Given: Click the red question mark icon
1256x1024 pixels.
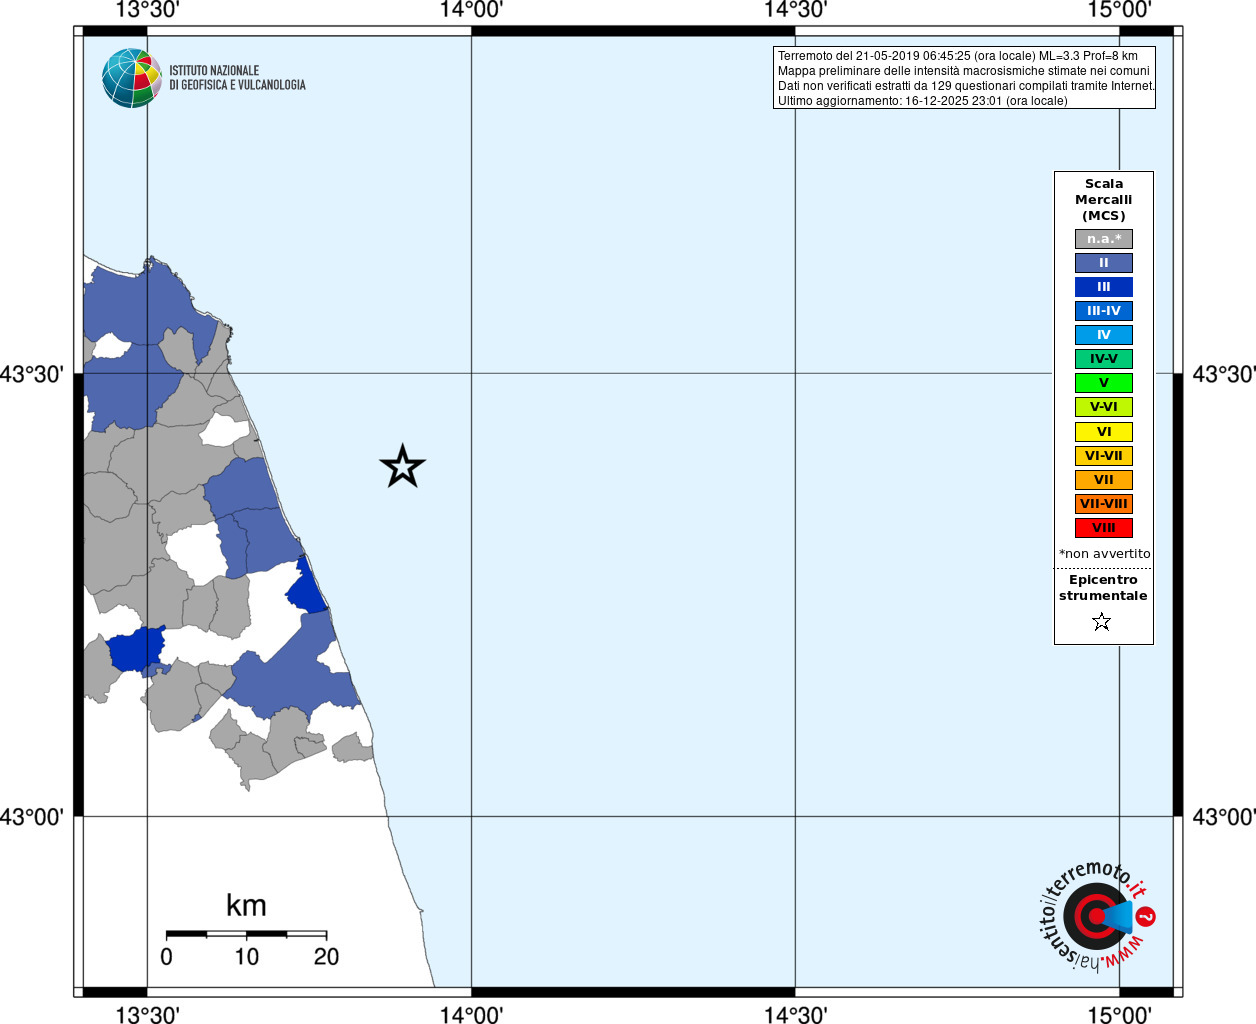Looking at the screenshot, I should click(x=1146, y=916).
